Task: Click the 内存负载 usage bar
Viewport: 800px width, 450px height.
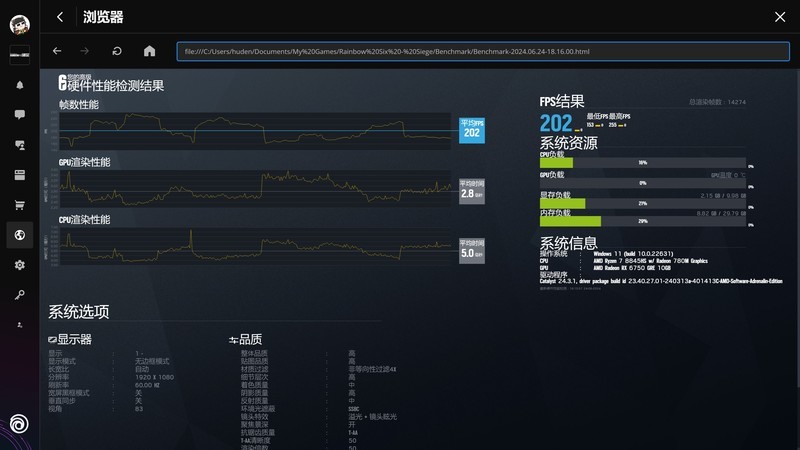Action: [643, 221]
